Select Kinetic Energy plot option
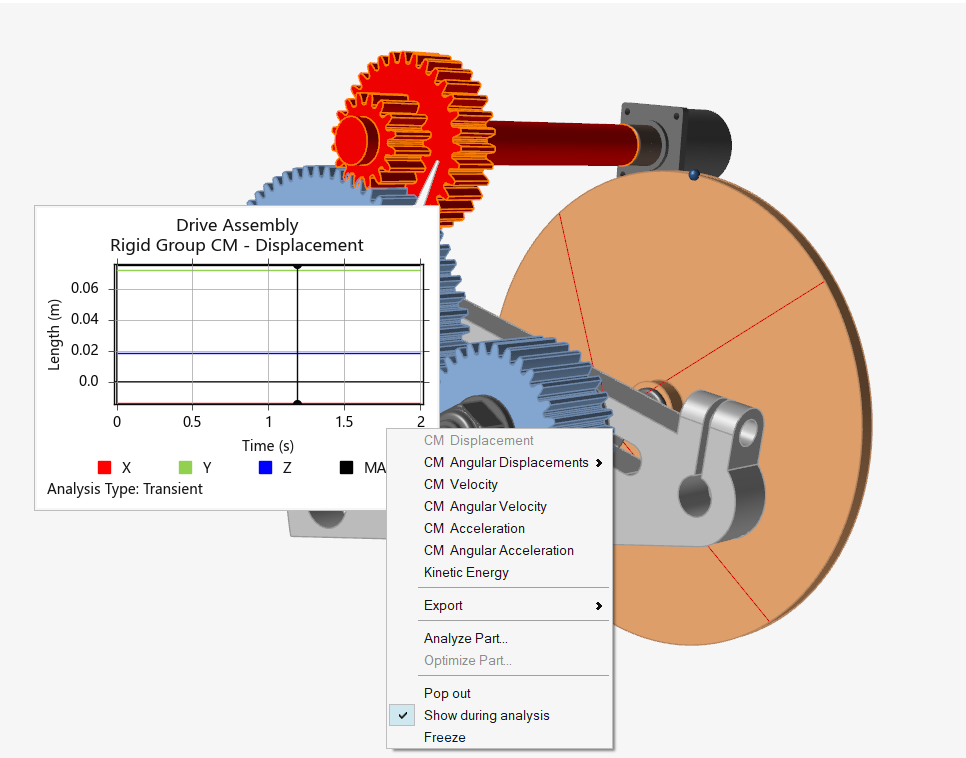 point(466,573)
